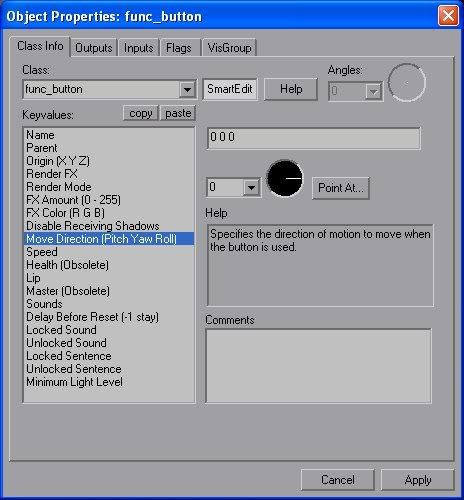Close the Object Properties dialog
Screen dimensions: 464x500
tap(448, 16)
